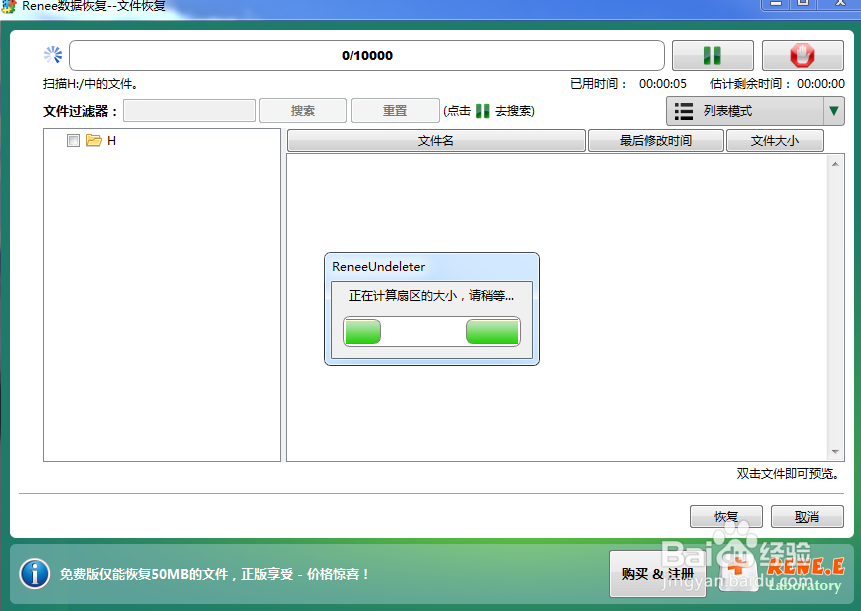Click the 估计剩余时间 00:00:00 value
Viewport: 861px width, 611px height.
point(821,84)
